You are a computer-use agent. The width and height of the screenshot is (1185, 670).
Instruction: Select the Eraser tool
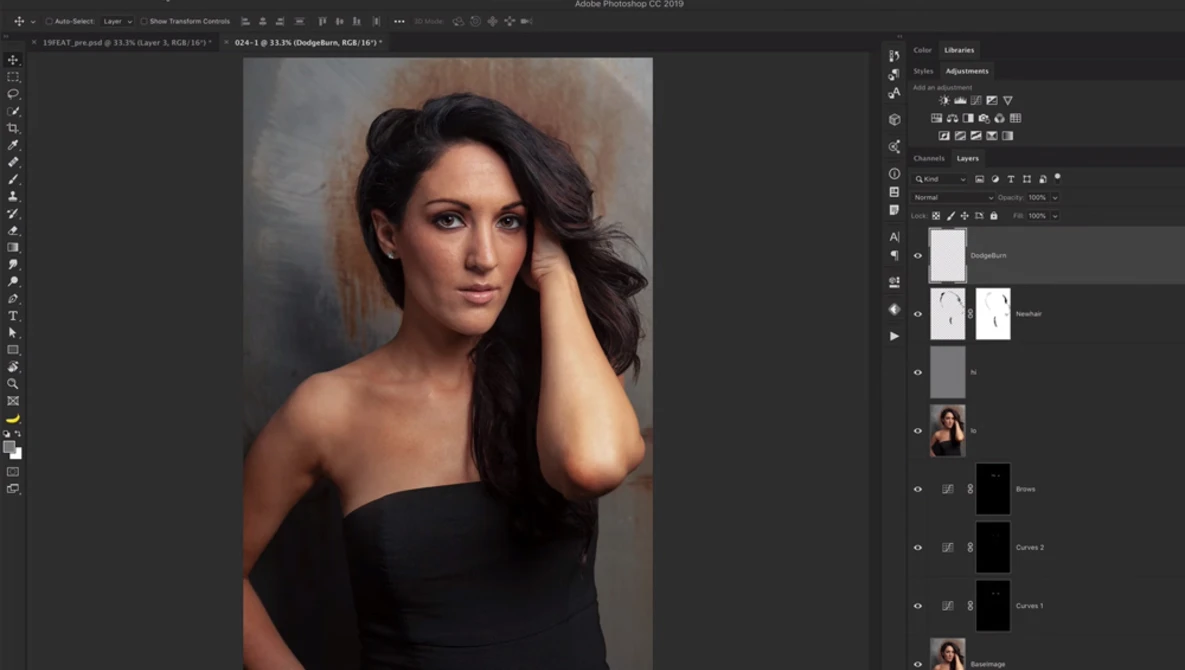(13, 230)
